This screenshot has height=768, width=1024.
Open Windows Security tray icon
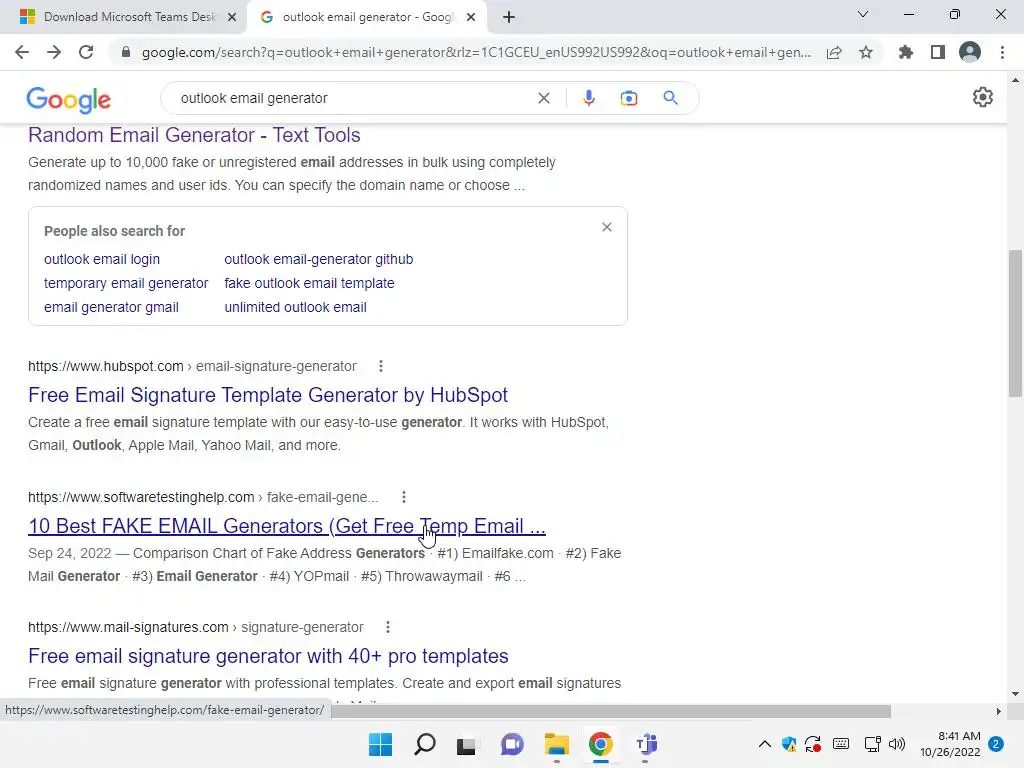[789, 744]
